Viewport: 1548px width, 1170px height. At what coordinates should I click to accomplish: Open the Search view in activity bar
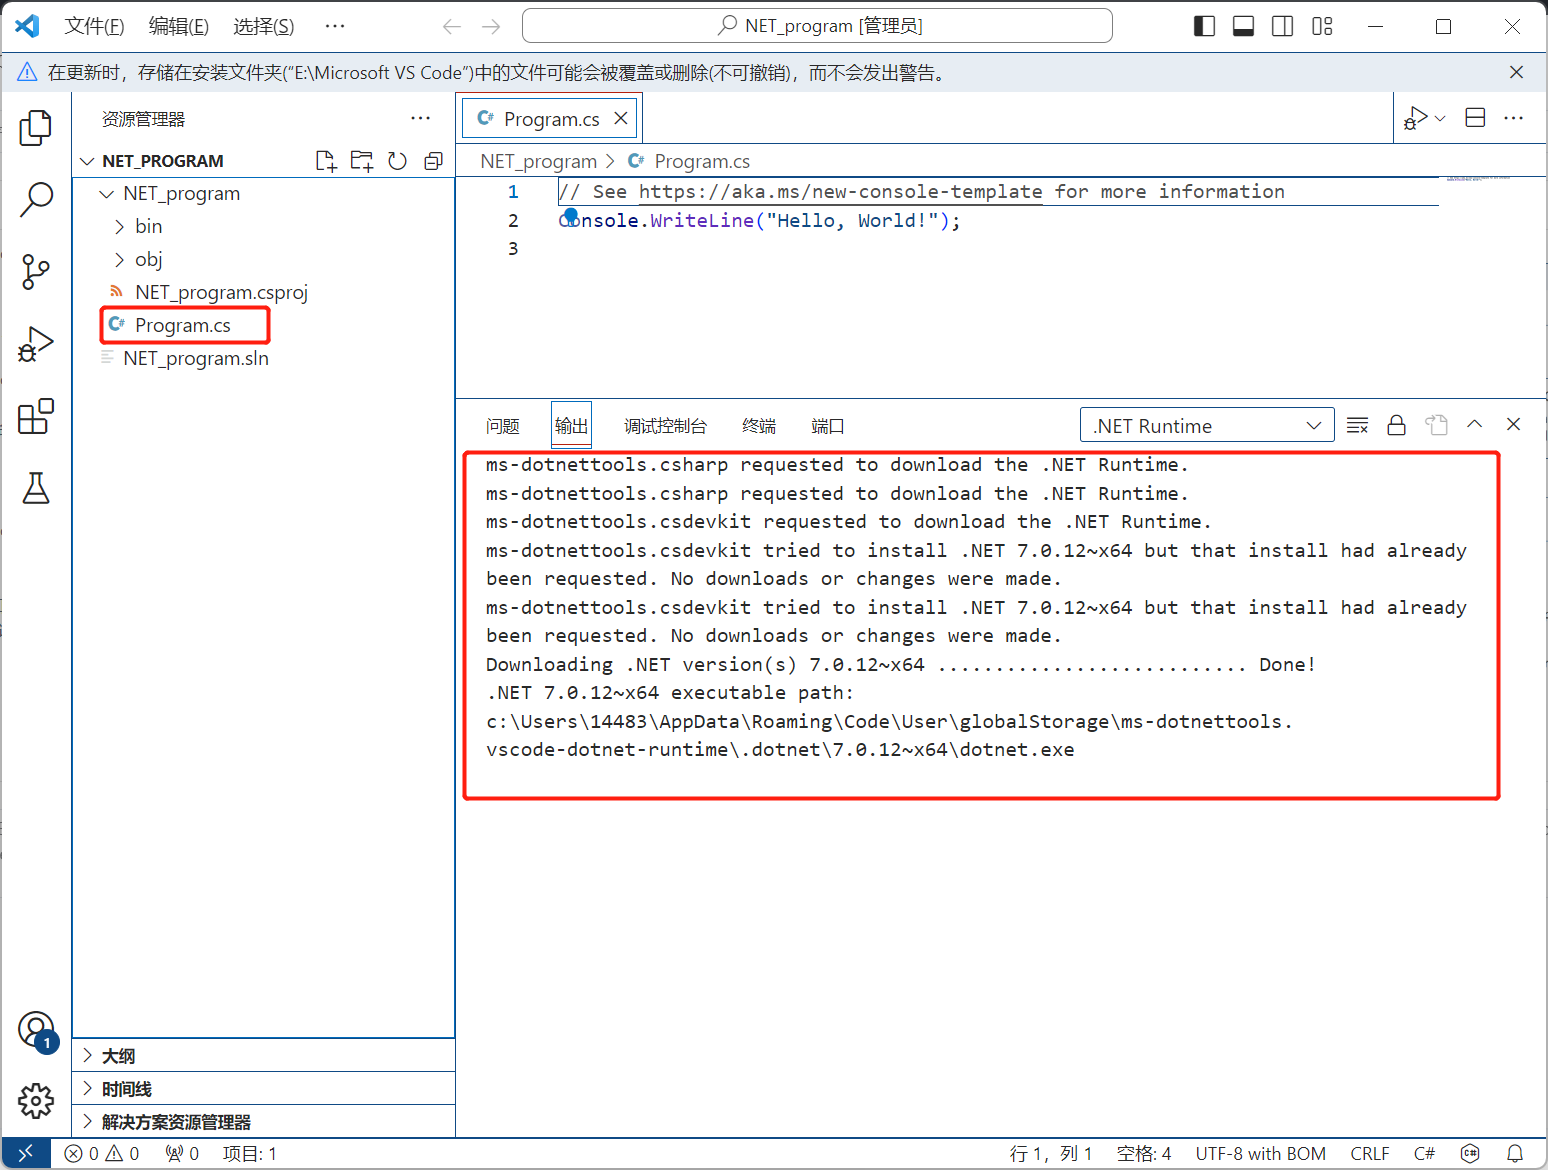(36, 200)
